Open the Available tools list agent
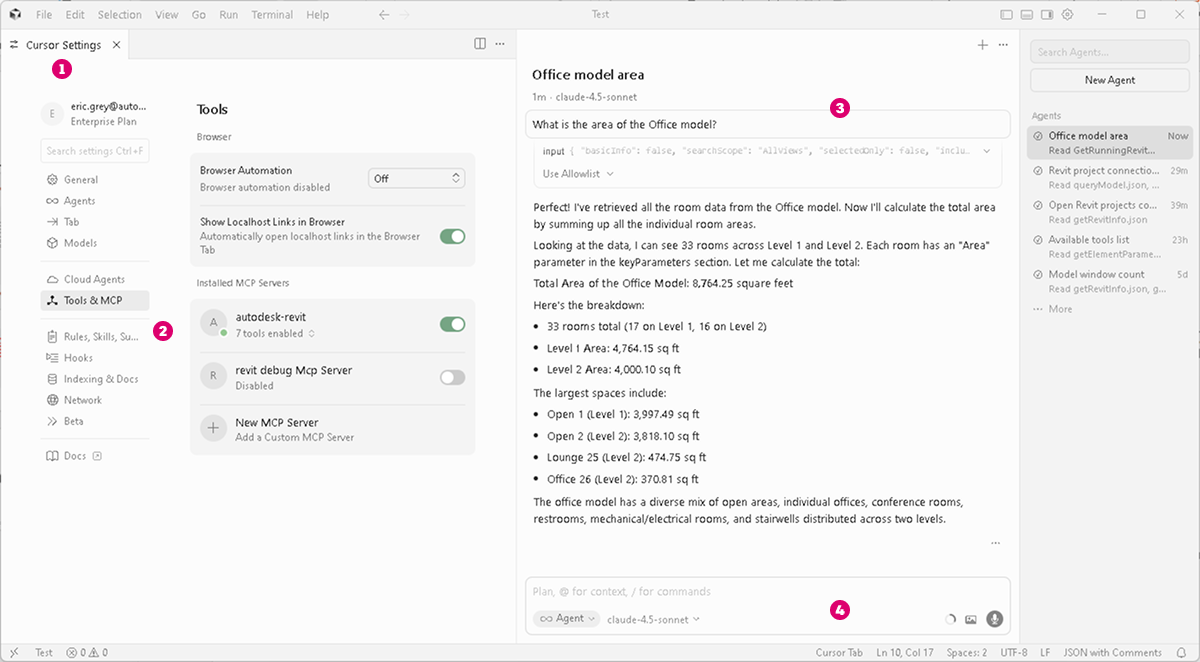Image resolution: width=1200 pixels, height=662 pixels. tap(1110, 247)
